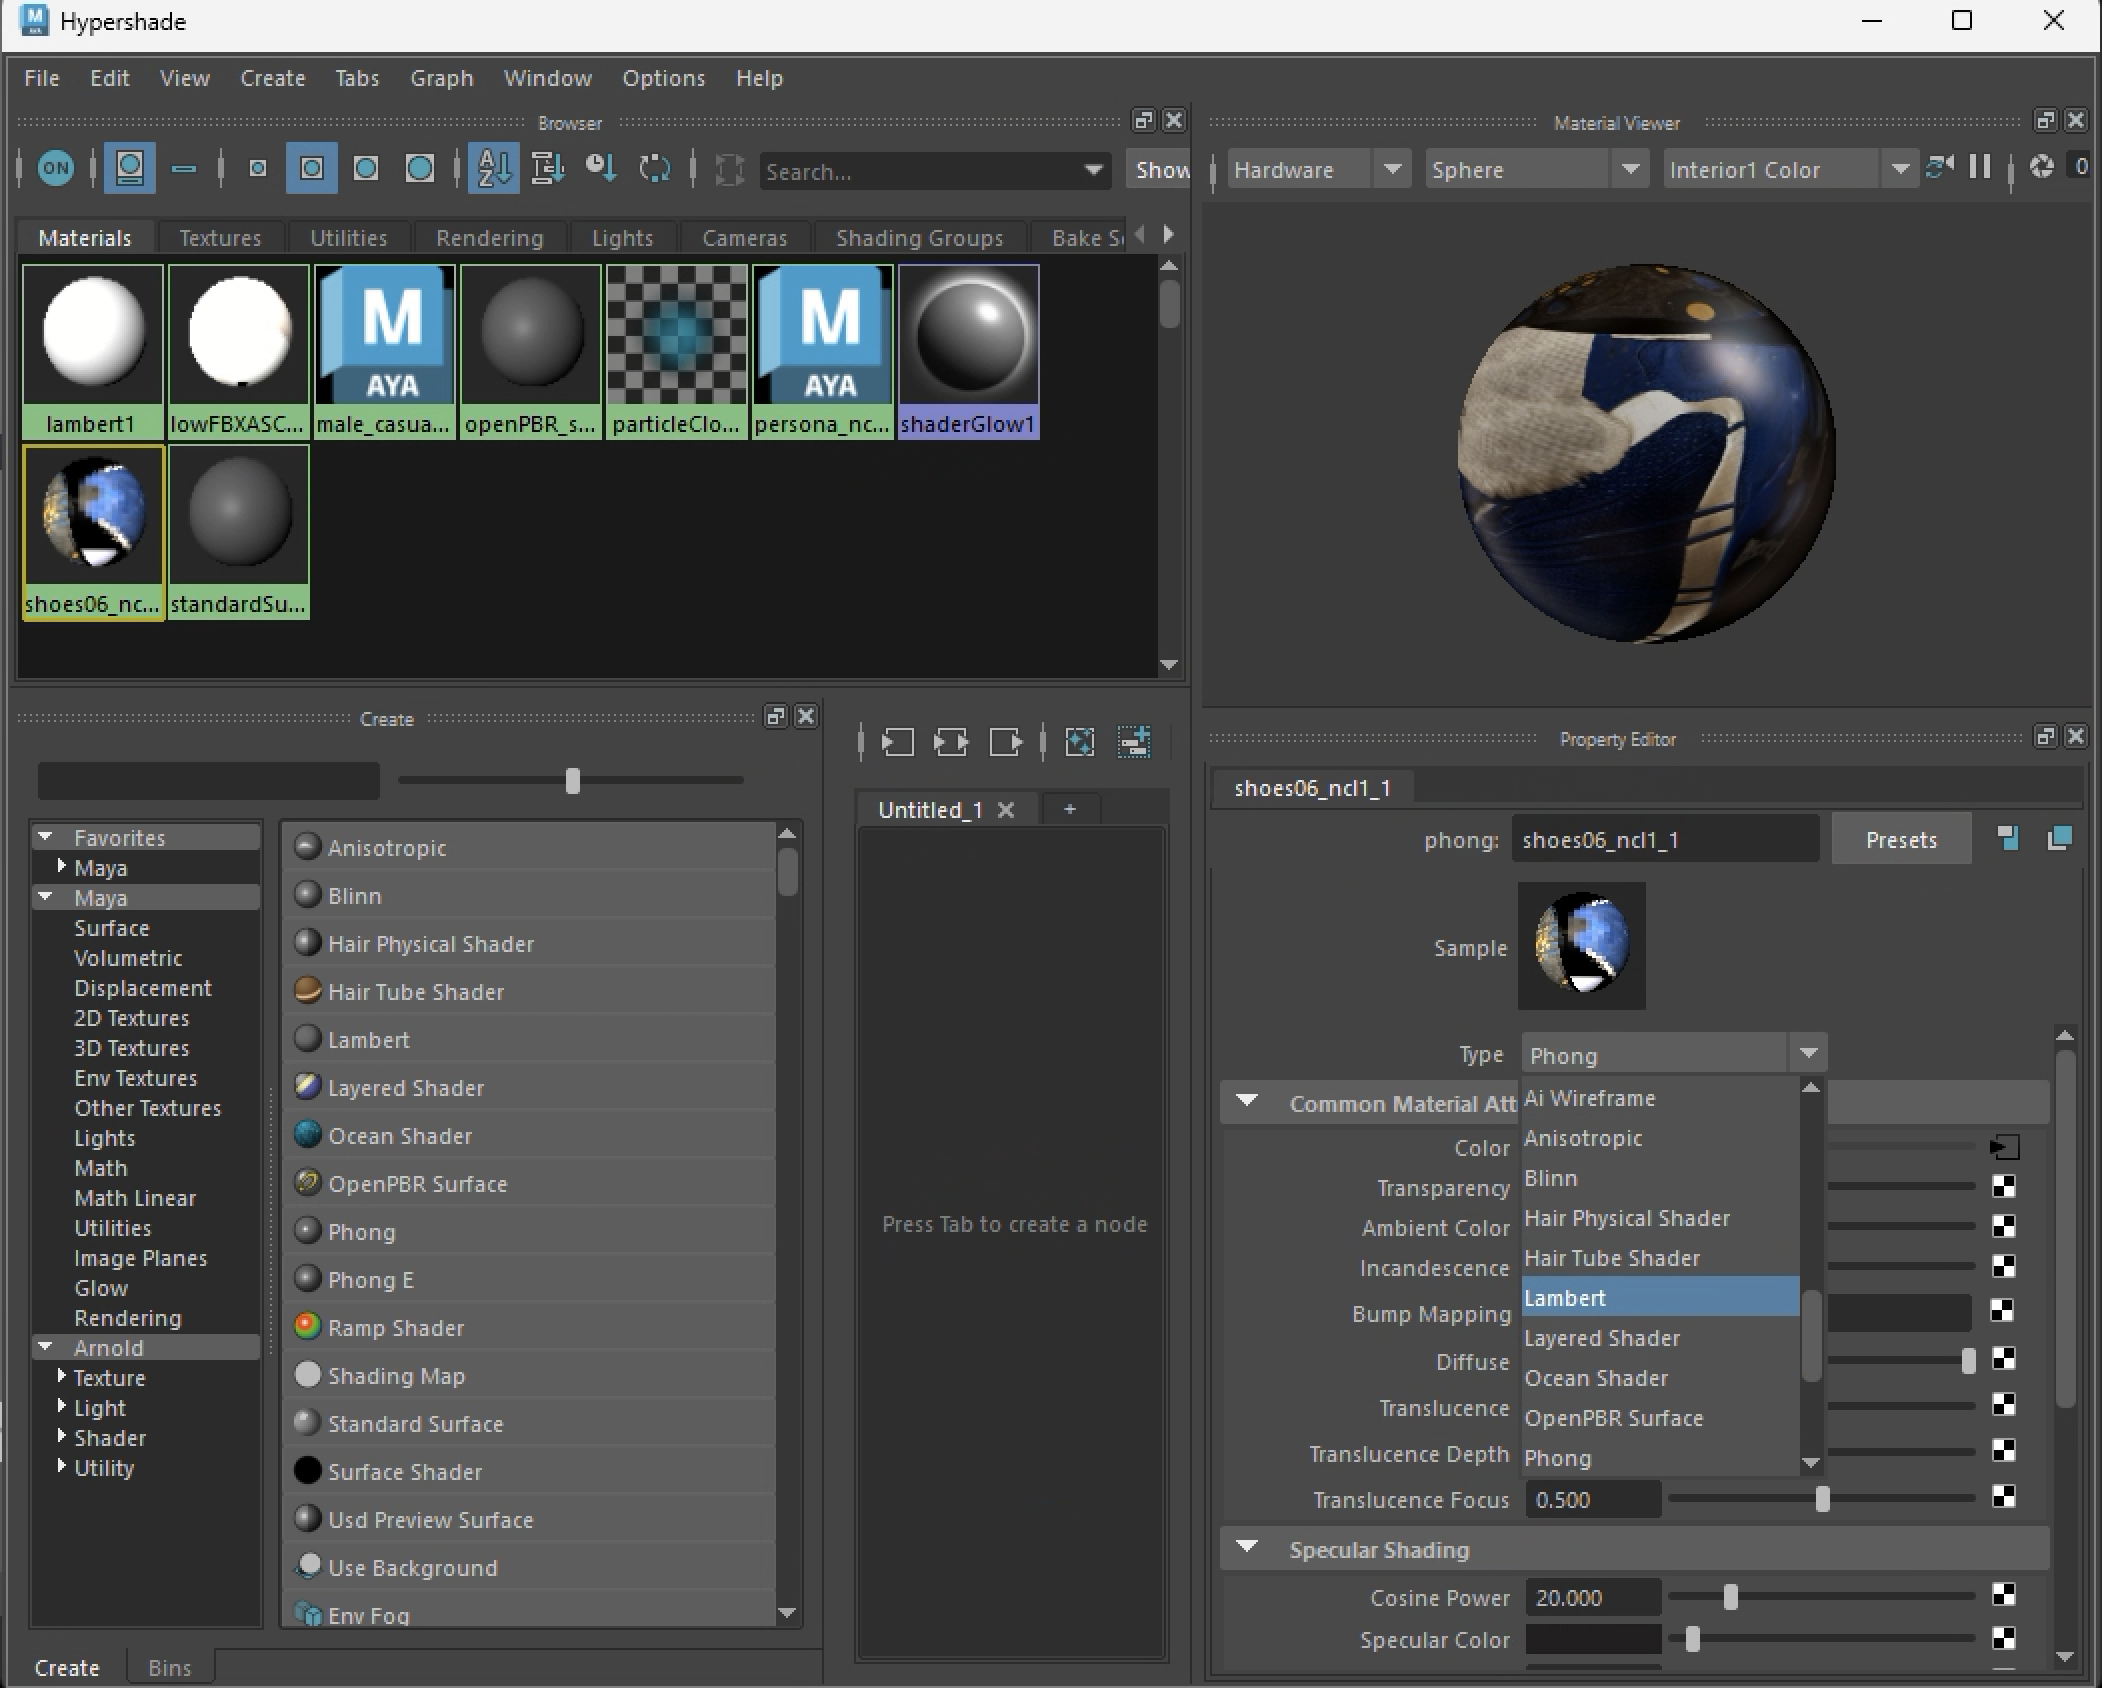Image resolution: width=2102 pixels, height=1688 pixels.
Task: Pause the Material Viewer rendering
Action: (x=1979, y=167)
